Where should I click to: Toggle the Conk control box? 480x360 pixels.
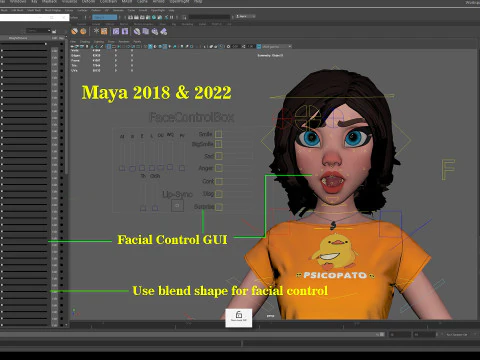219,182
